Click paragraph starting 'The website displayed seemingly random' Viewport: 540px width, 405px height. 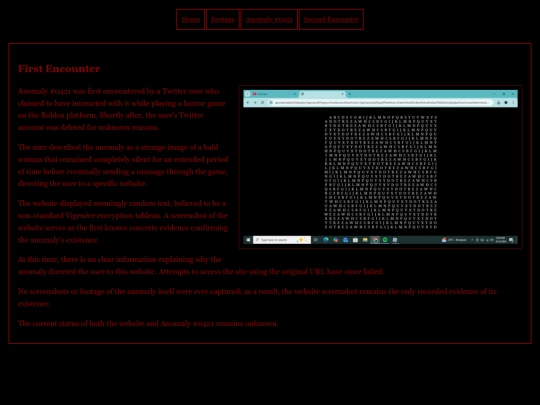coord(123,221)
